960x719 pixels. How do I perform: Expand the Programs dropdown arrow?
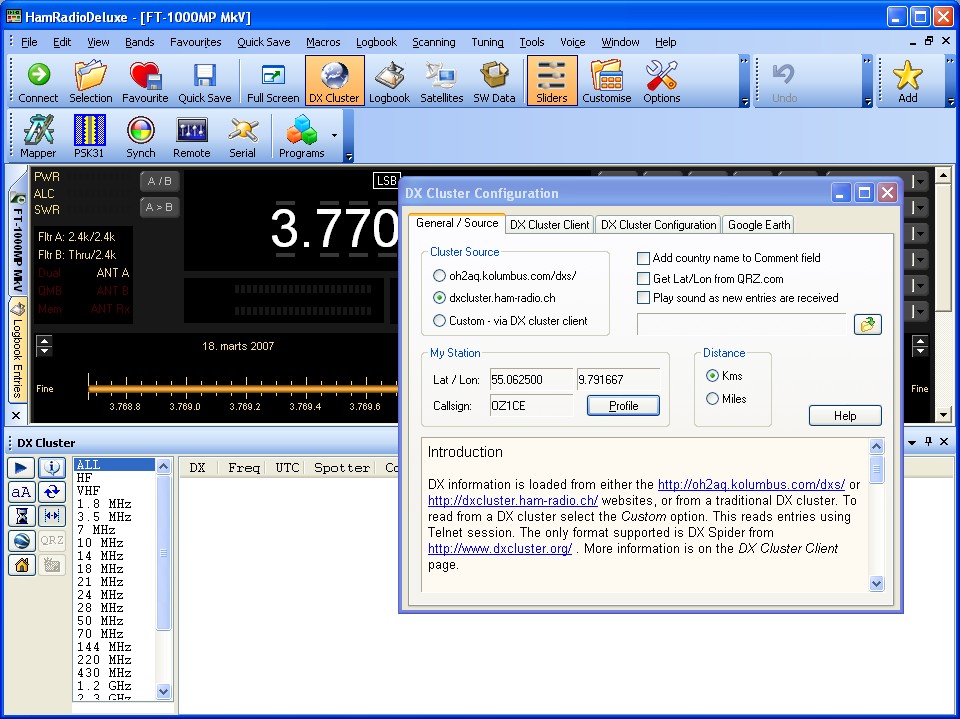334,135
